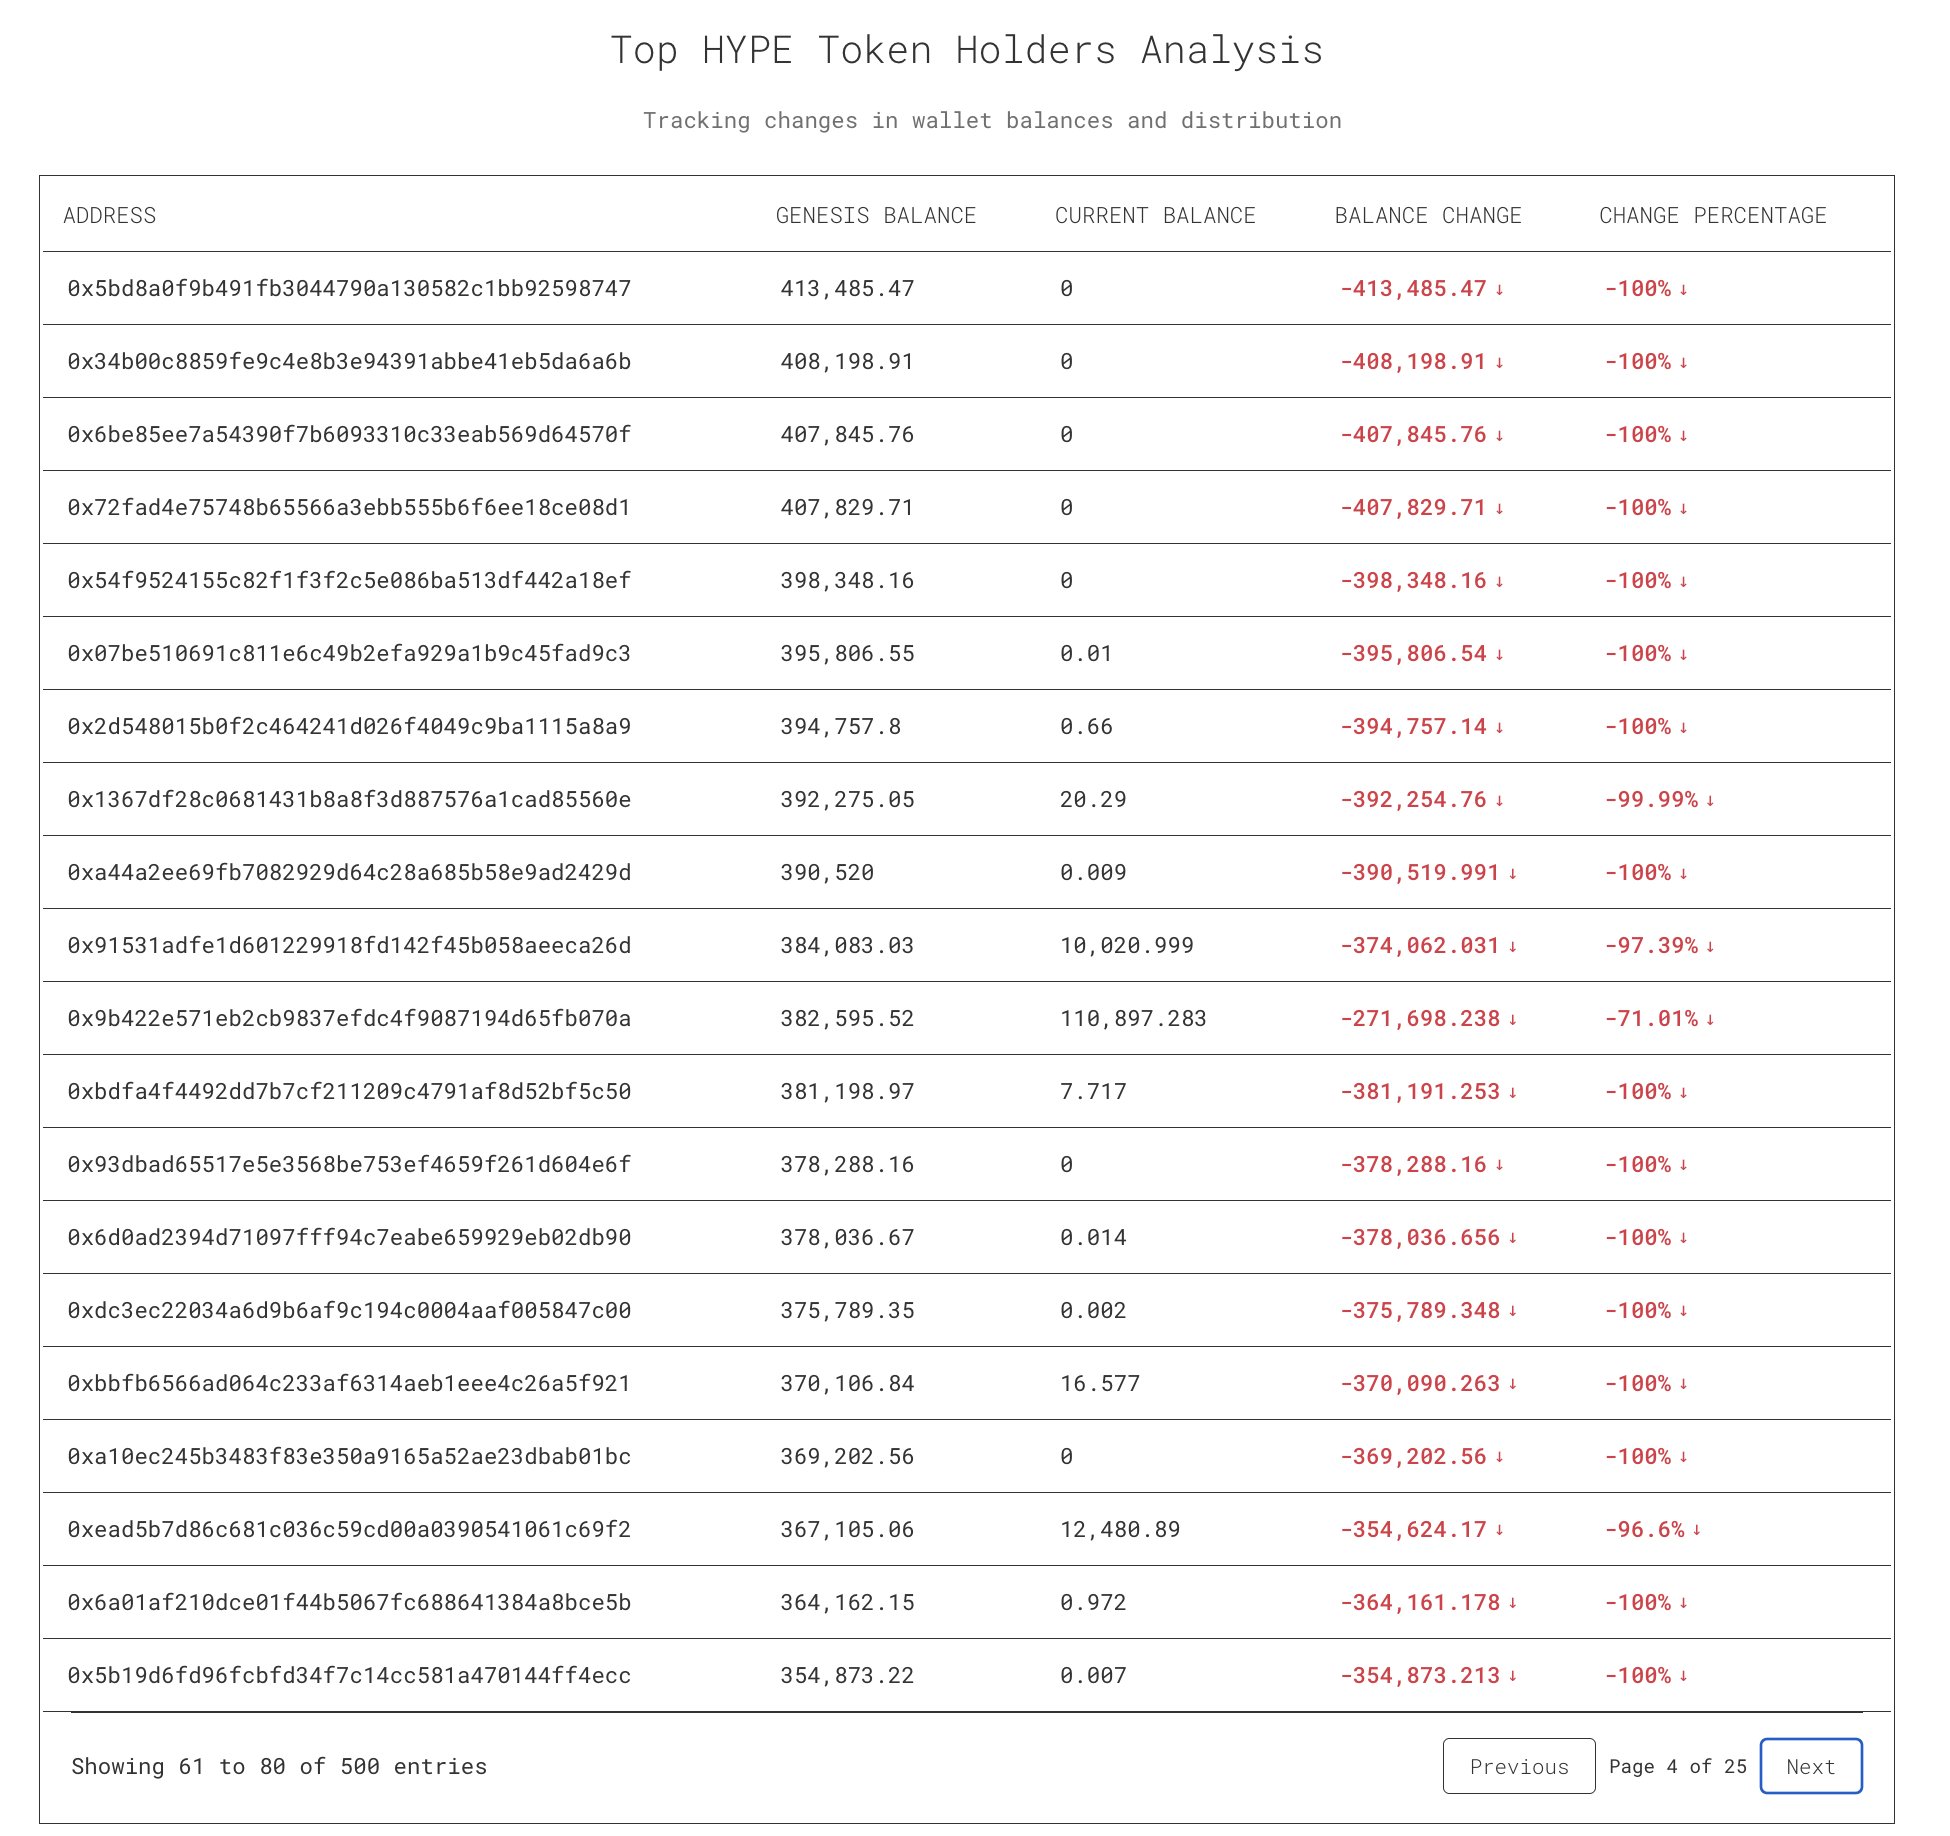Click the Next page button
Viewport: 1950px width, 1836px height.
[1810, 1766]
